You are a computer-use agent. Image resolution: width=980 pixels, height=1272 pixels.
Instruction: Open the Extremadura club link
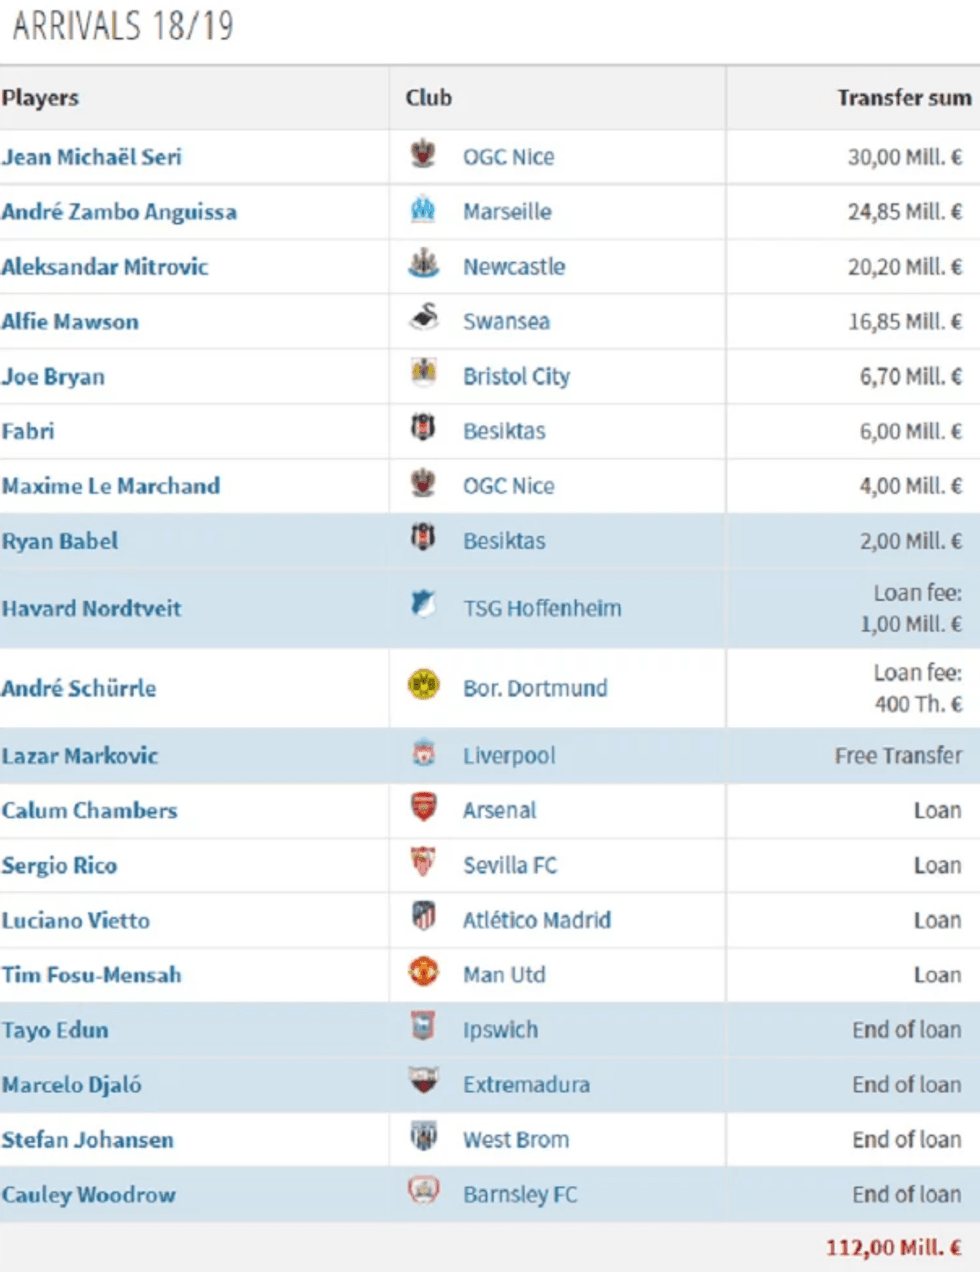[x=526, y=1085]
